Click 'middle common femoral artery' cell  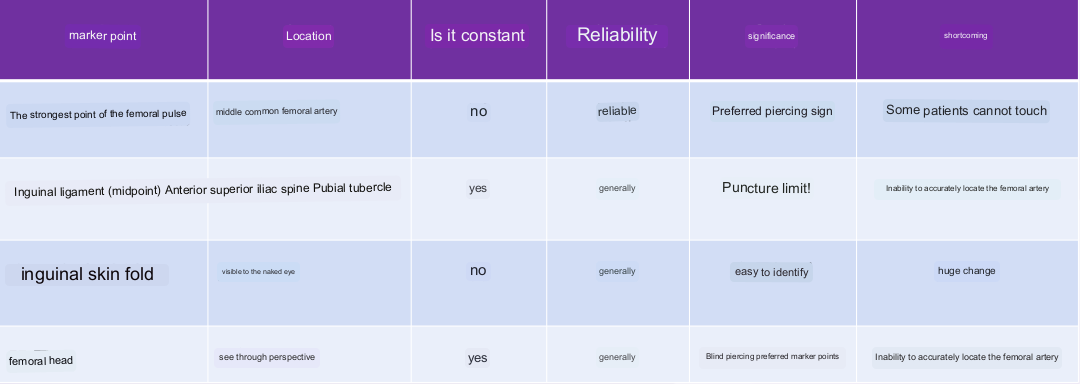pyautogui.click(x=276, y=111)
